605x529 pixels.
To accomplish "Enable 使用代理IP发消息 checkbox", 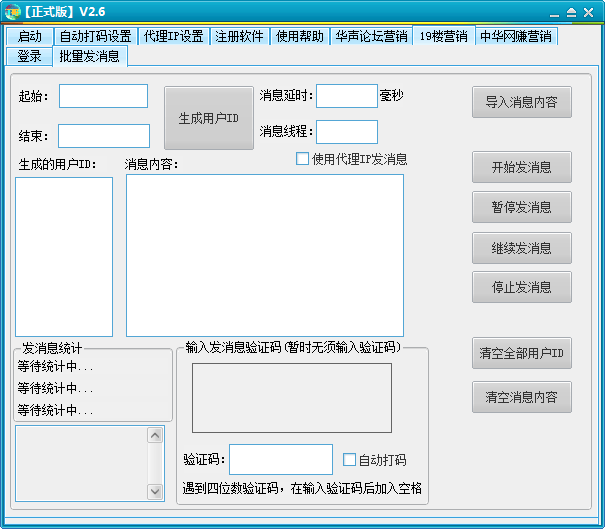I will 303,159.
